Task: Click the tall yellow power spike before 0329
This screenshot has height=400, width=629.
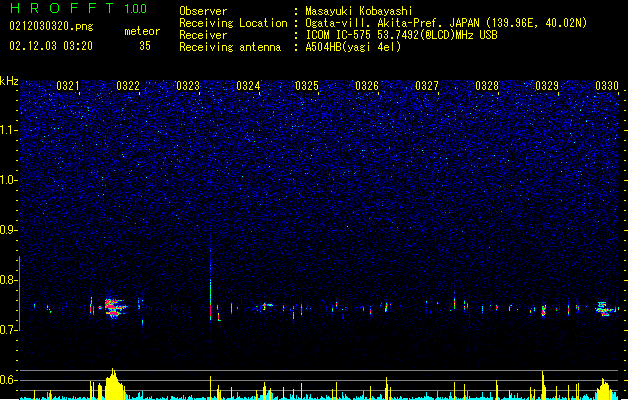Action: coord(543,385)
